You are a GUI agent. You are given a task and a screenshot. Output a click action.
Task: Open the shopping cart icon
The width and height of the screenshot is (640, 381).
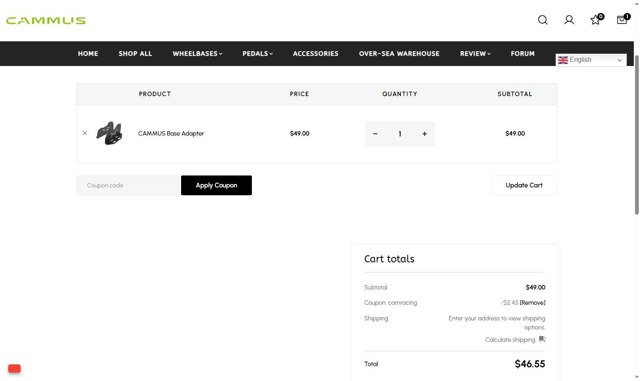coord(623,19)
